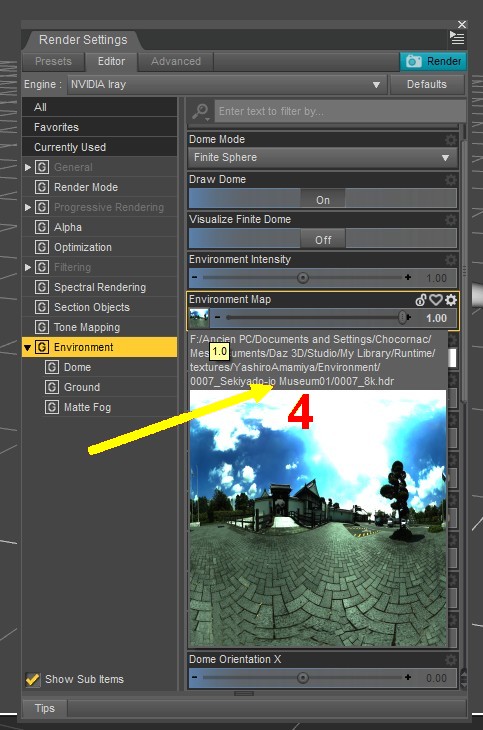Toggle Draw Dome switch off

(323, 200)
